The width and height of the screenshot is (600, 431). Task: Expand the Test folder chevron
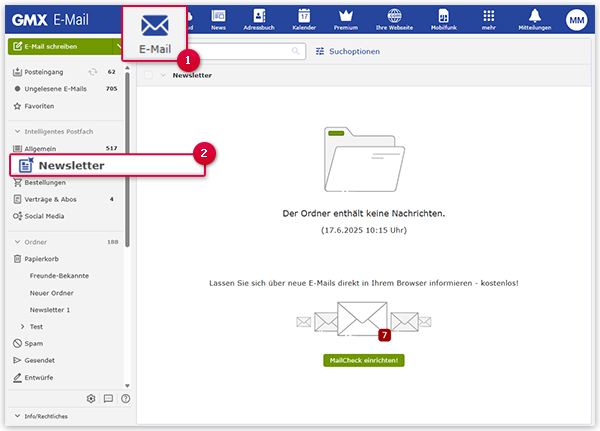[x=22, y=327]
